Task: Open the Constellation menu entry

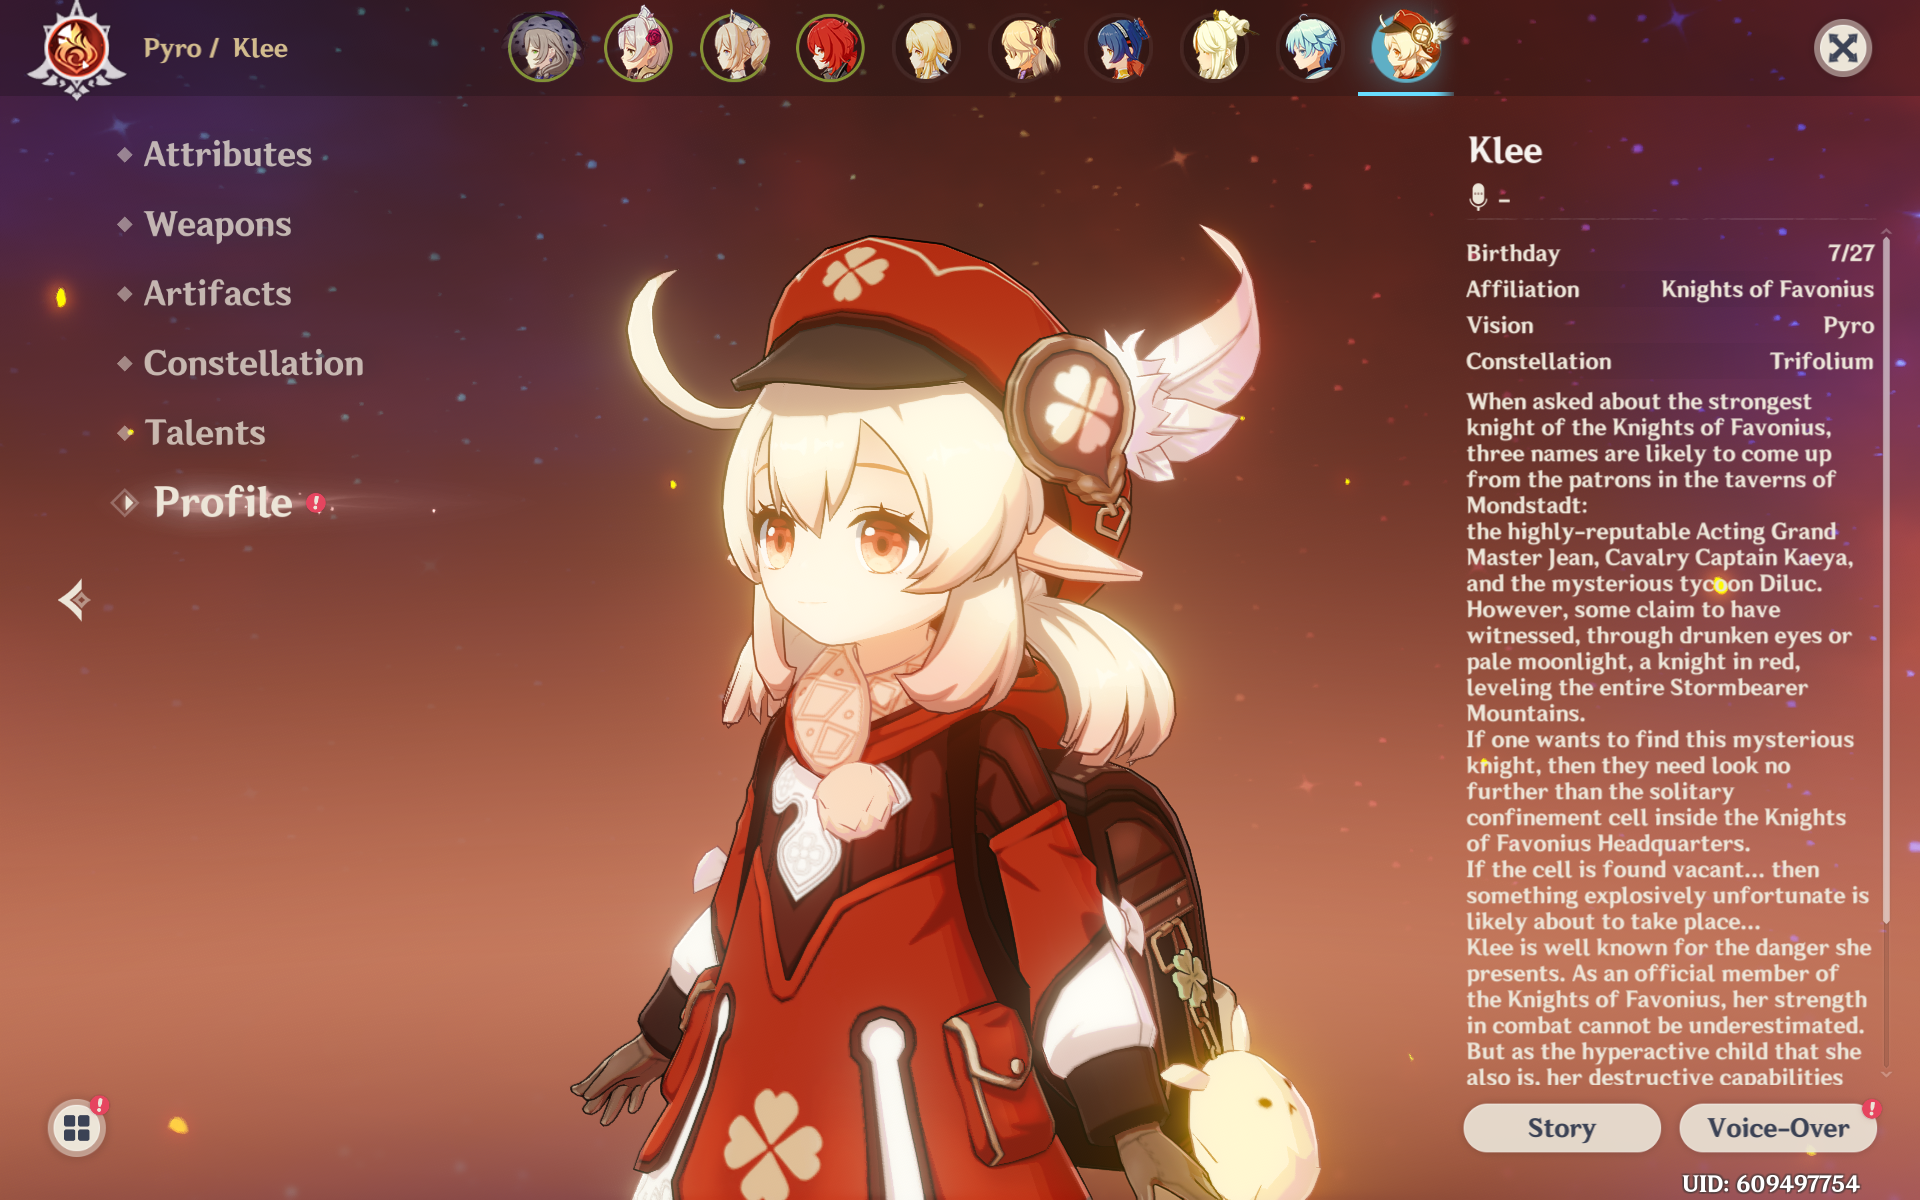Action: click(253, 363)
